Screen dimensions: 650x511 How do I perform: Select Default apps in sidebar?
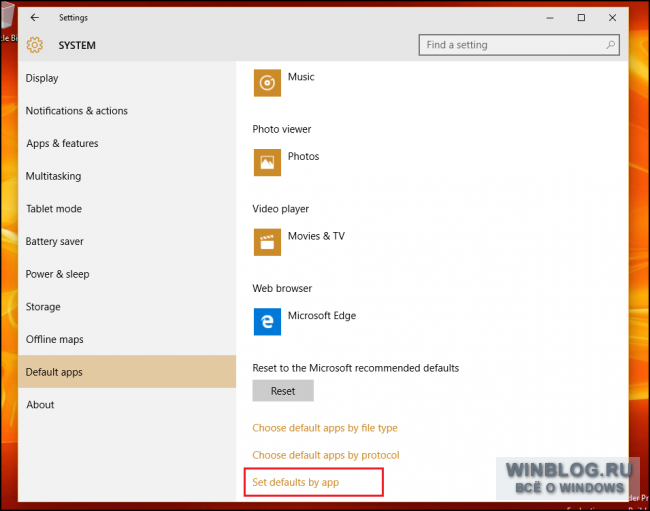click(x=127, y=372)
